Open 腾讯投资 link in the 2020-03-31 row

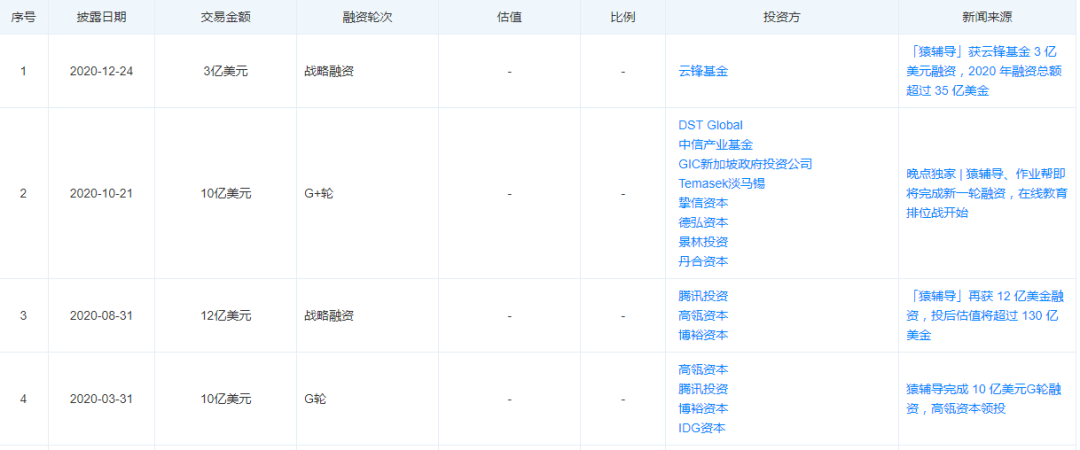coord(703,389)
